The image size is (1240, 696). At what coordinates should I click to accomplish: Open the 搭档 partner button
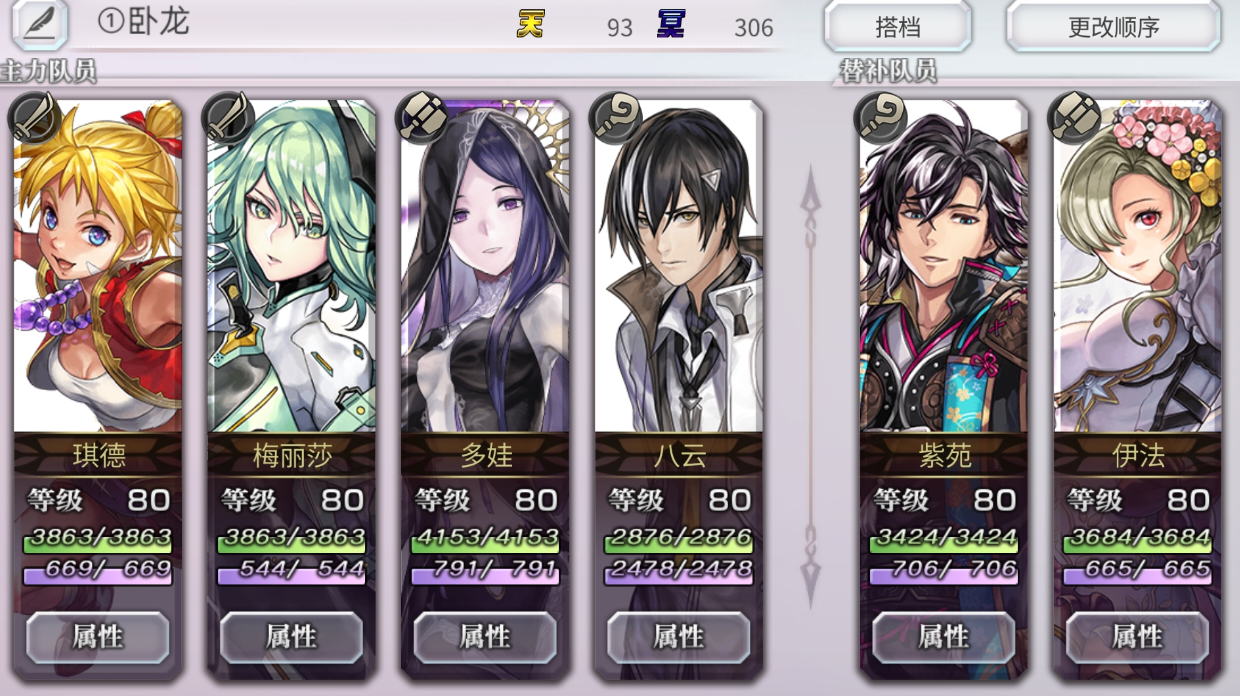(897, 27)
